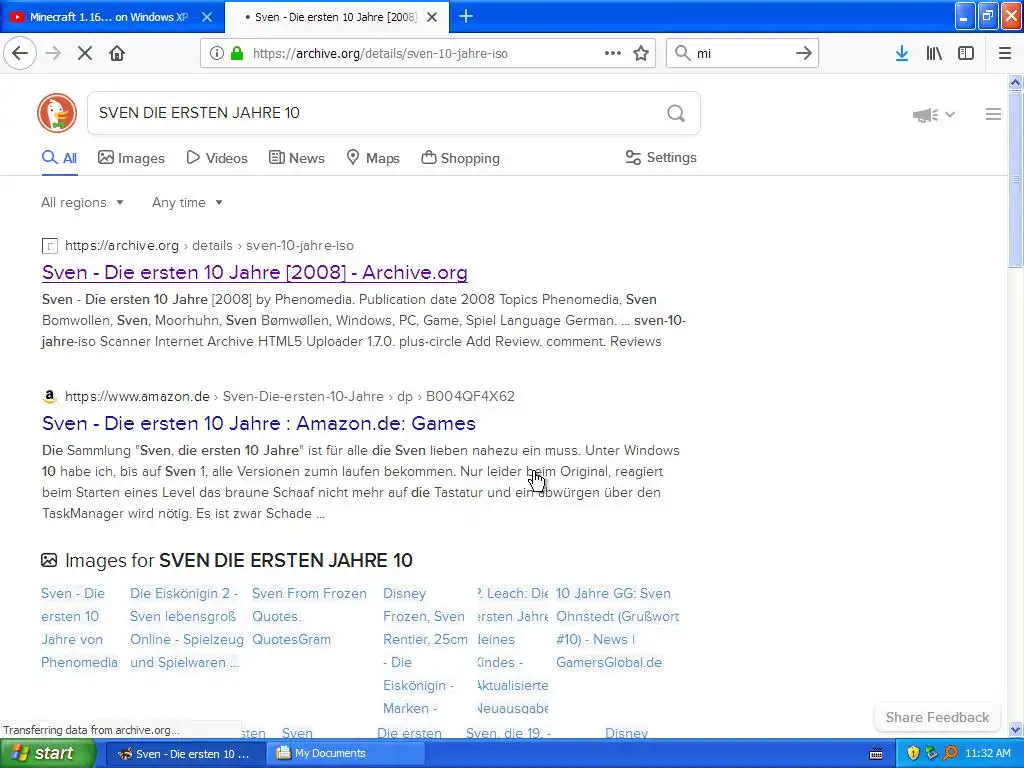This screenshot has width=1024, height=768.
Task: Open the amazon.de result URL breadcrumb
Action: click(289, 396)
